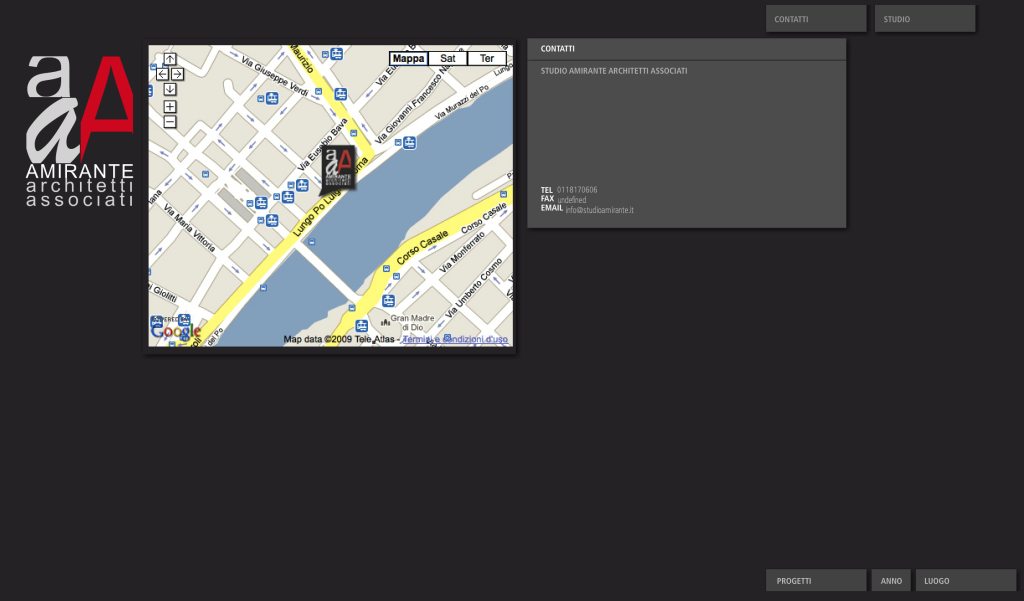Pan the map up with arrow

click(170, 59)
